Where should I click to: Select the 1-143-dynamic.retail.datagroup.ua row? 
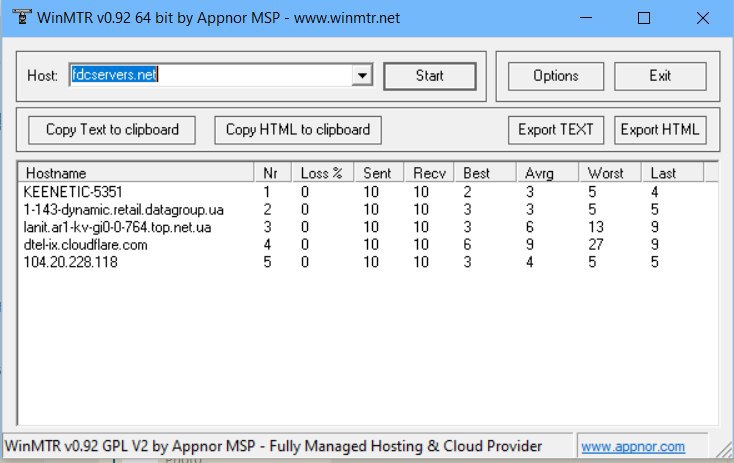point(367,209)
